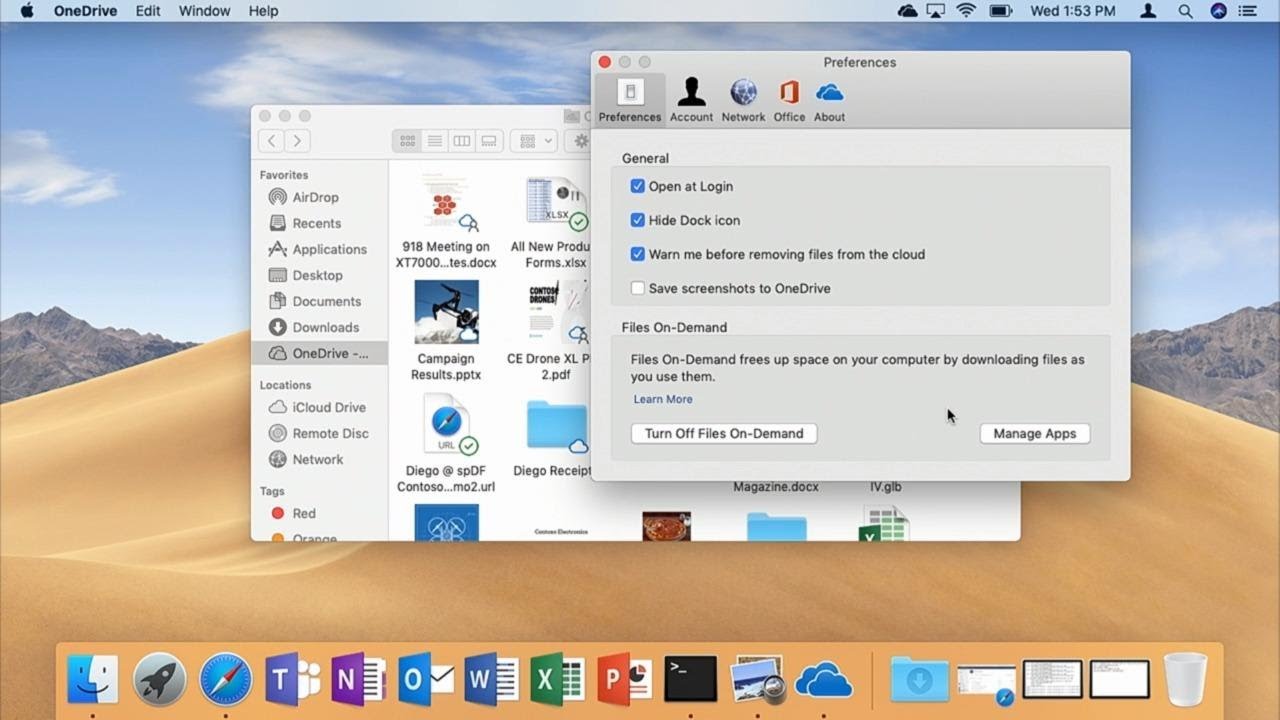1280x720 pixels.
Task: Switch Finder to icon view
Action: point(407,141)
